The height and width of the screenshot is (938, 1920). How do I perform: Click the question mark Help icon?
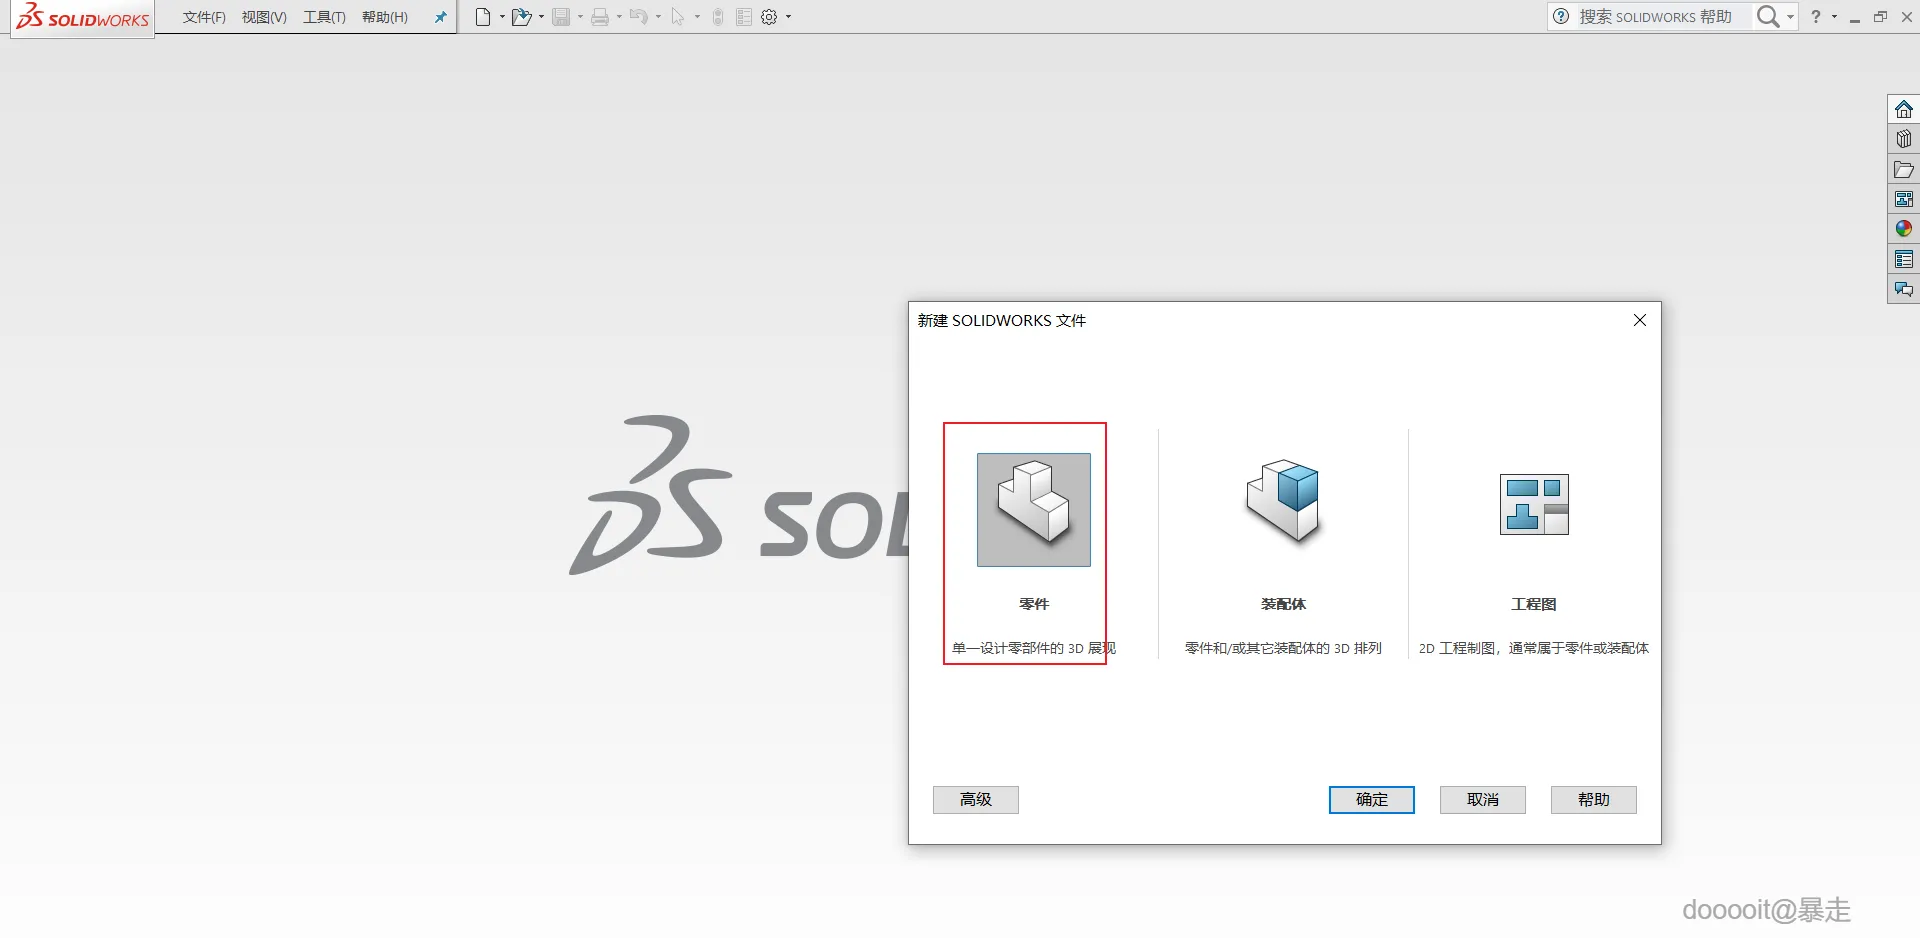point(1816,17)
